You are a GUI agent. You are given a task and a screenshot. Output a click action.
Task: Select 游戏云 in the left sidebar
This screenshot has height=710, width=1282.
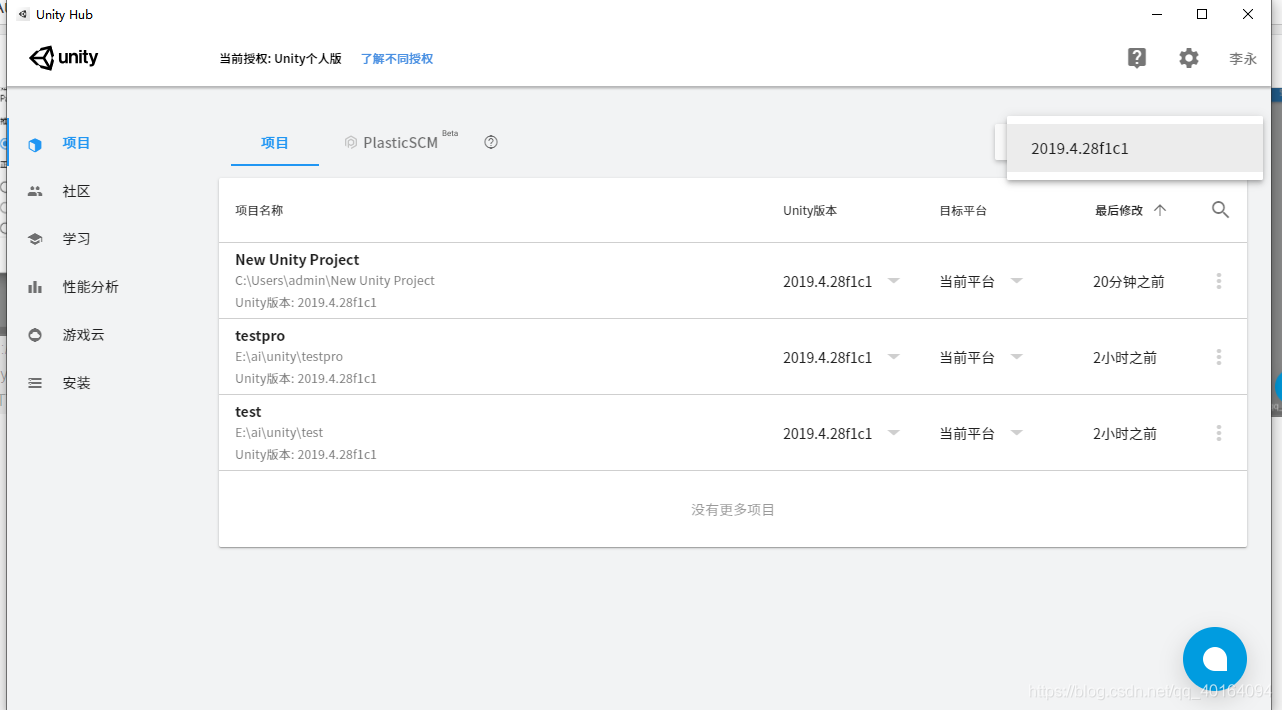pos(83,335)
